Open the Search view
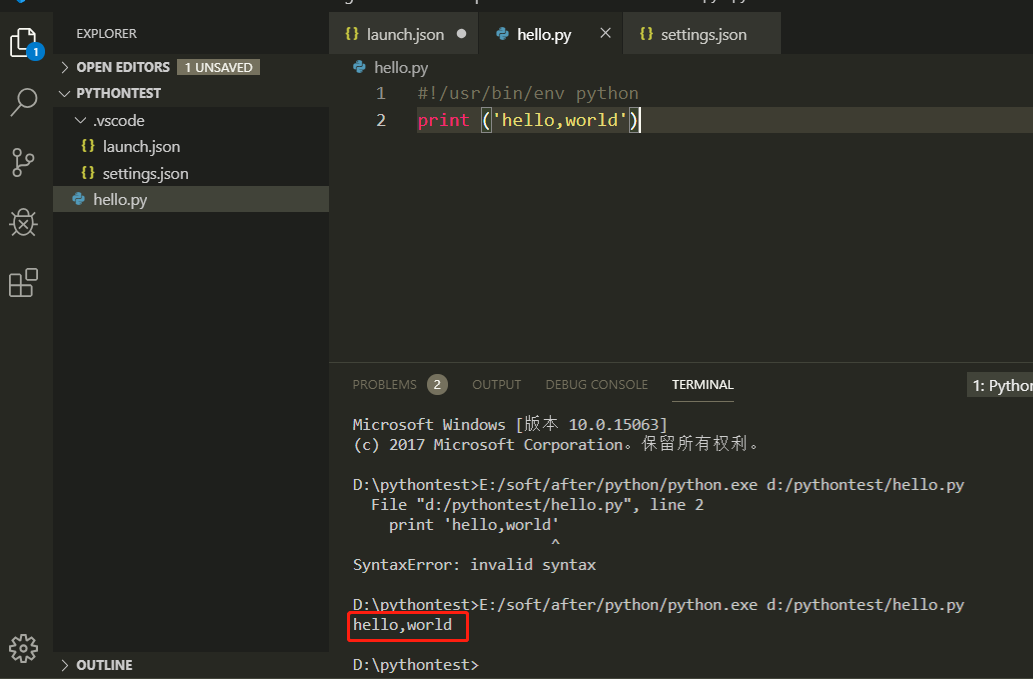 click(x=23, y=102)
